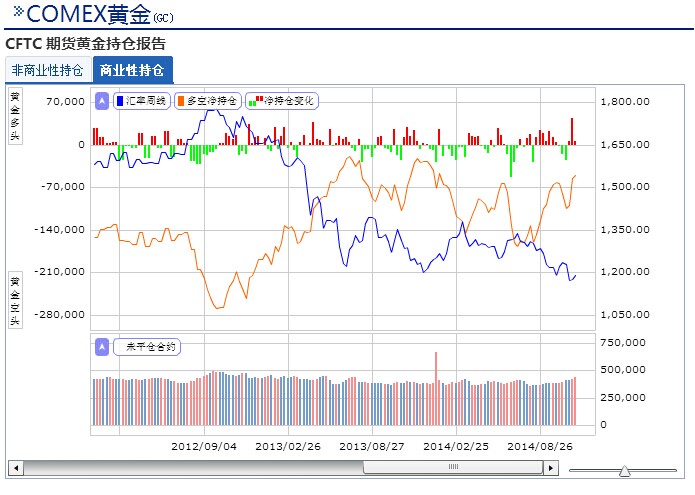Viewport: 695px width, 495px height.
Task: Click the 2012/09/04 date label
Action: coord(204,446)
